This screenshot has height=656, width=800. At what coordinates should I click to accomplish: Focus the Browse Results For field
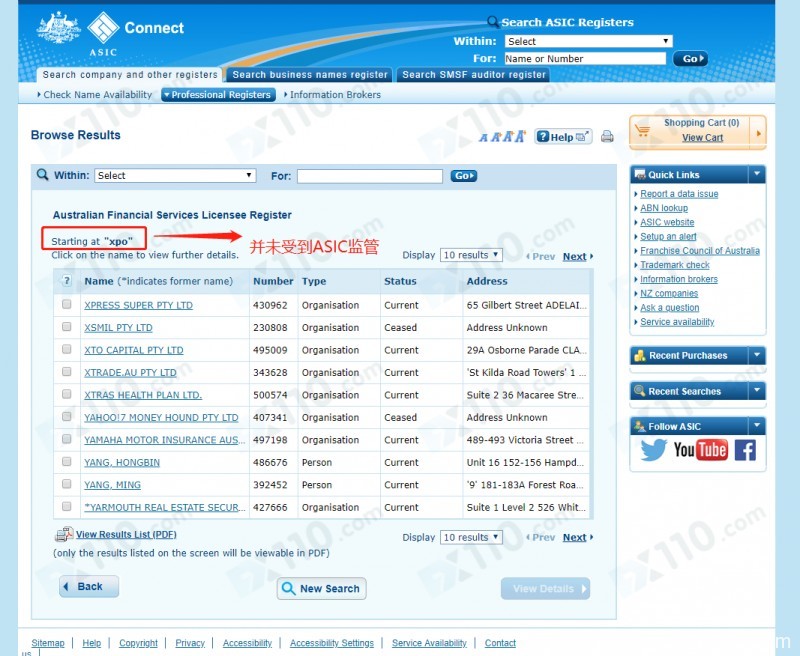[370, 176]
